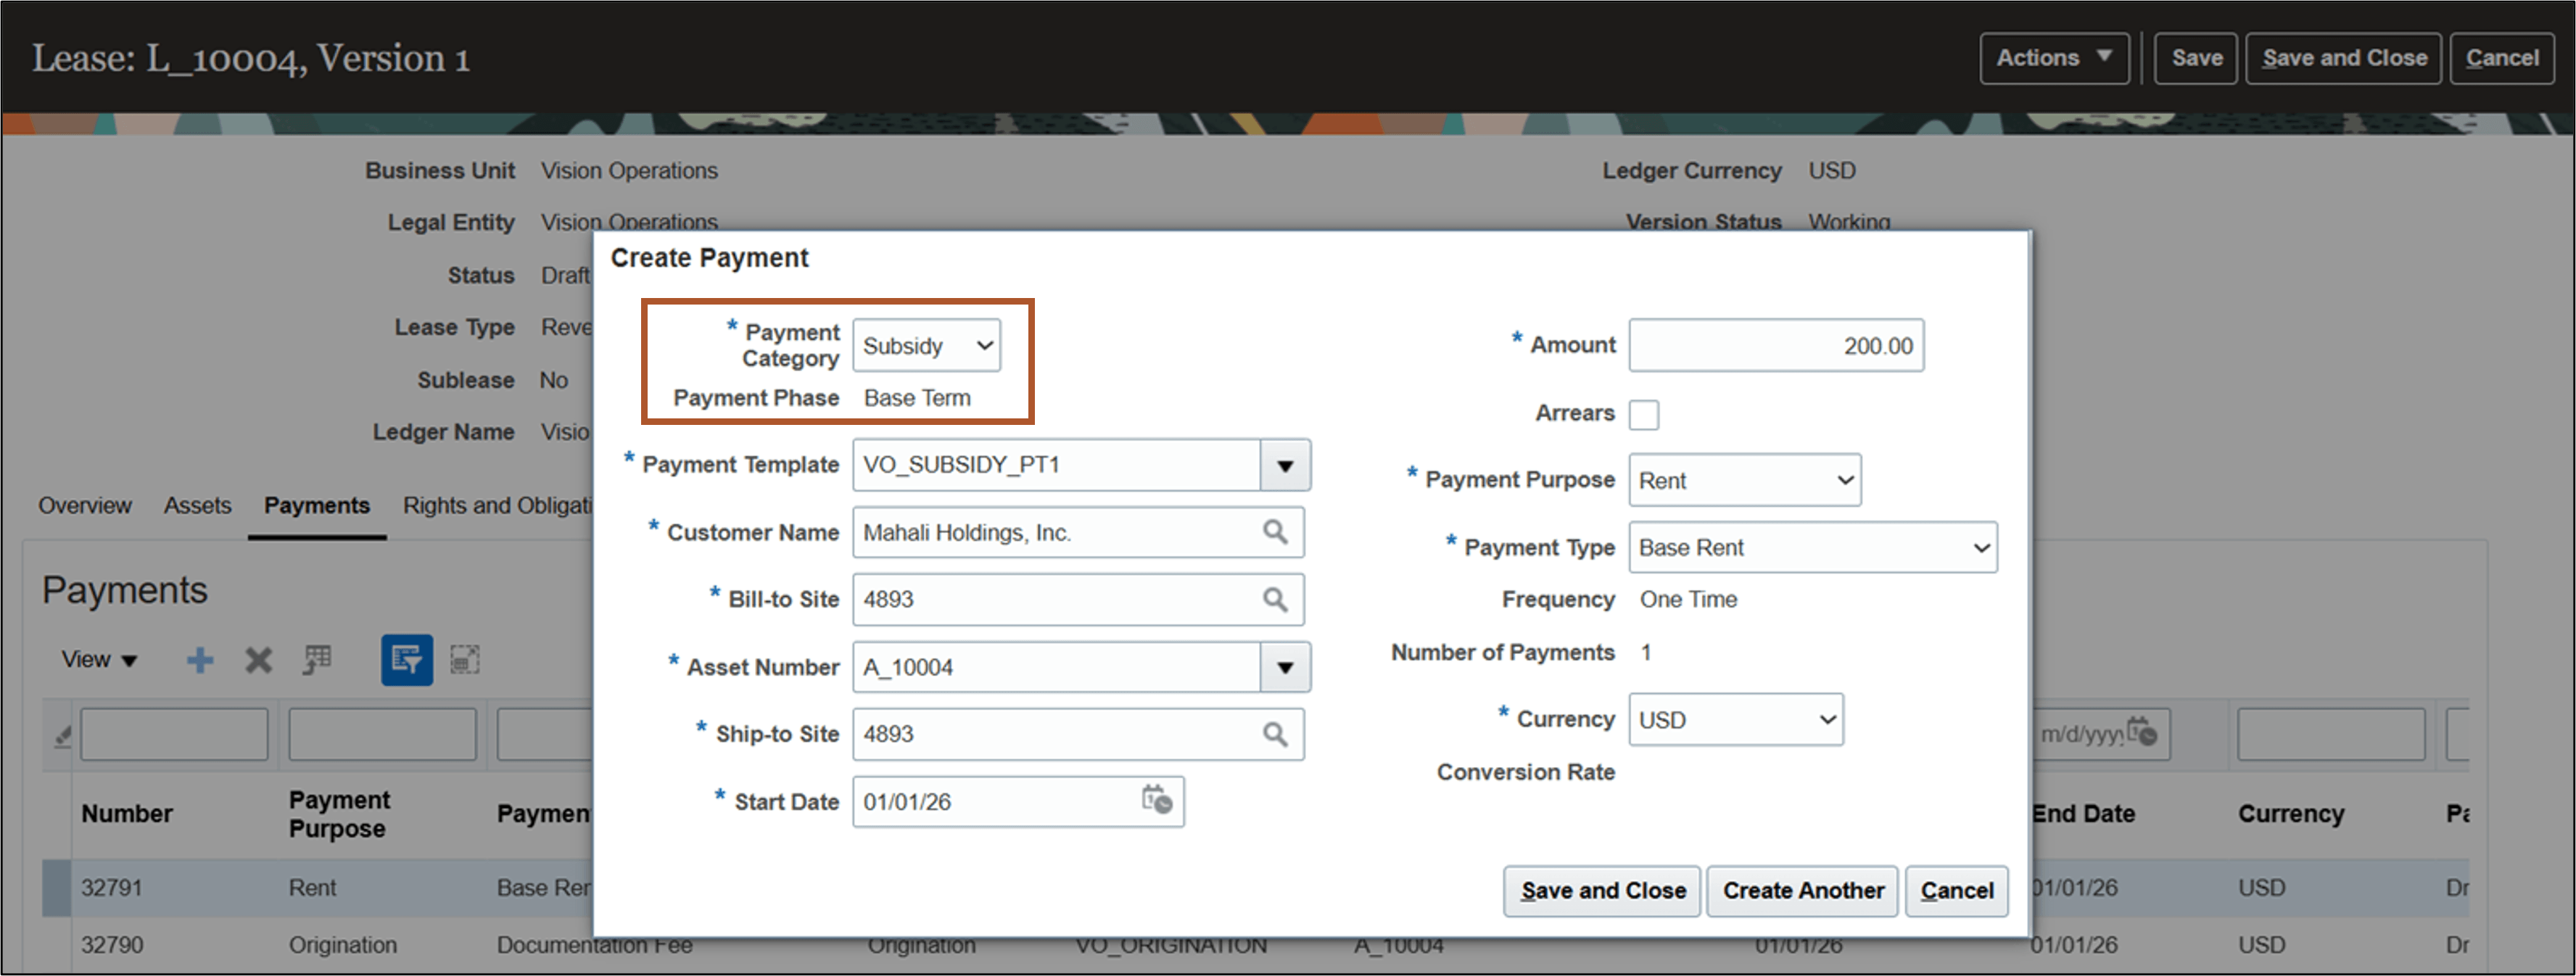This screenshot has width=2576, height=976.
Task: Switch to the Assets tab
Action: coord(198,506)
